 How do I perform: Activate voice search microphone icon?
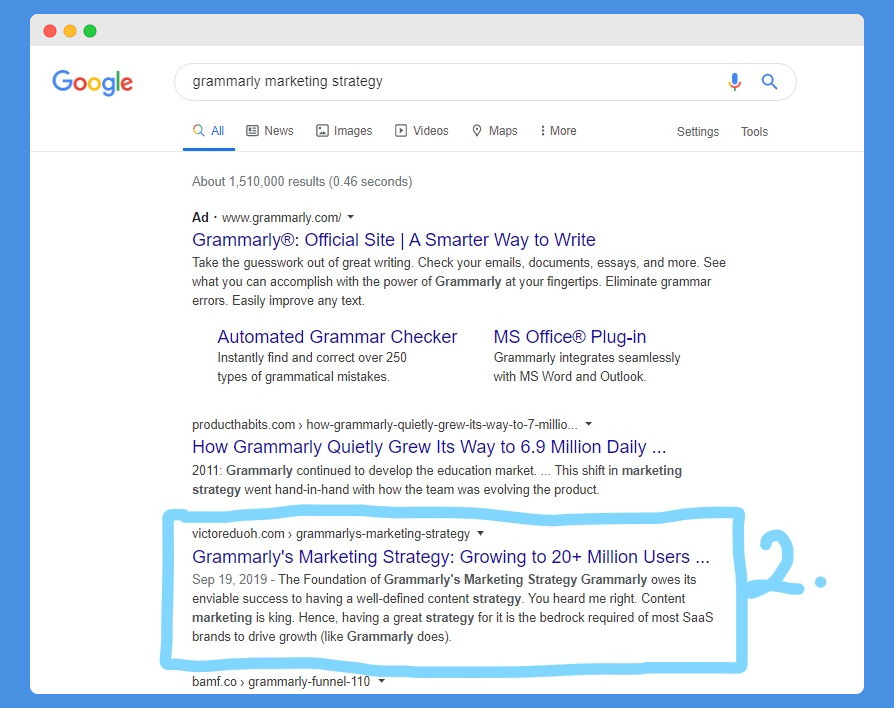(x=734, y=82)
